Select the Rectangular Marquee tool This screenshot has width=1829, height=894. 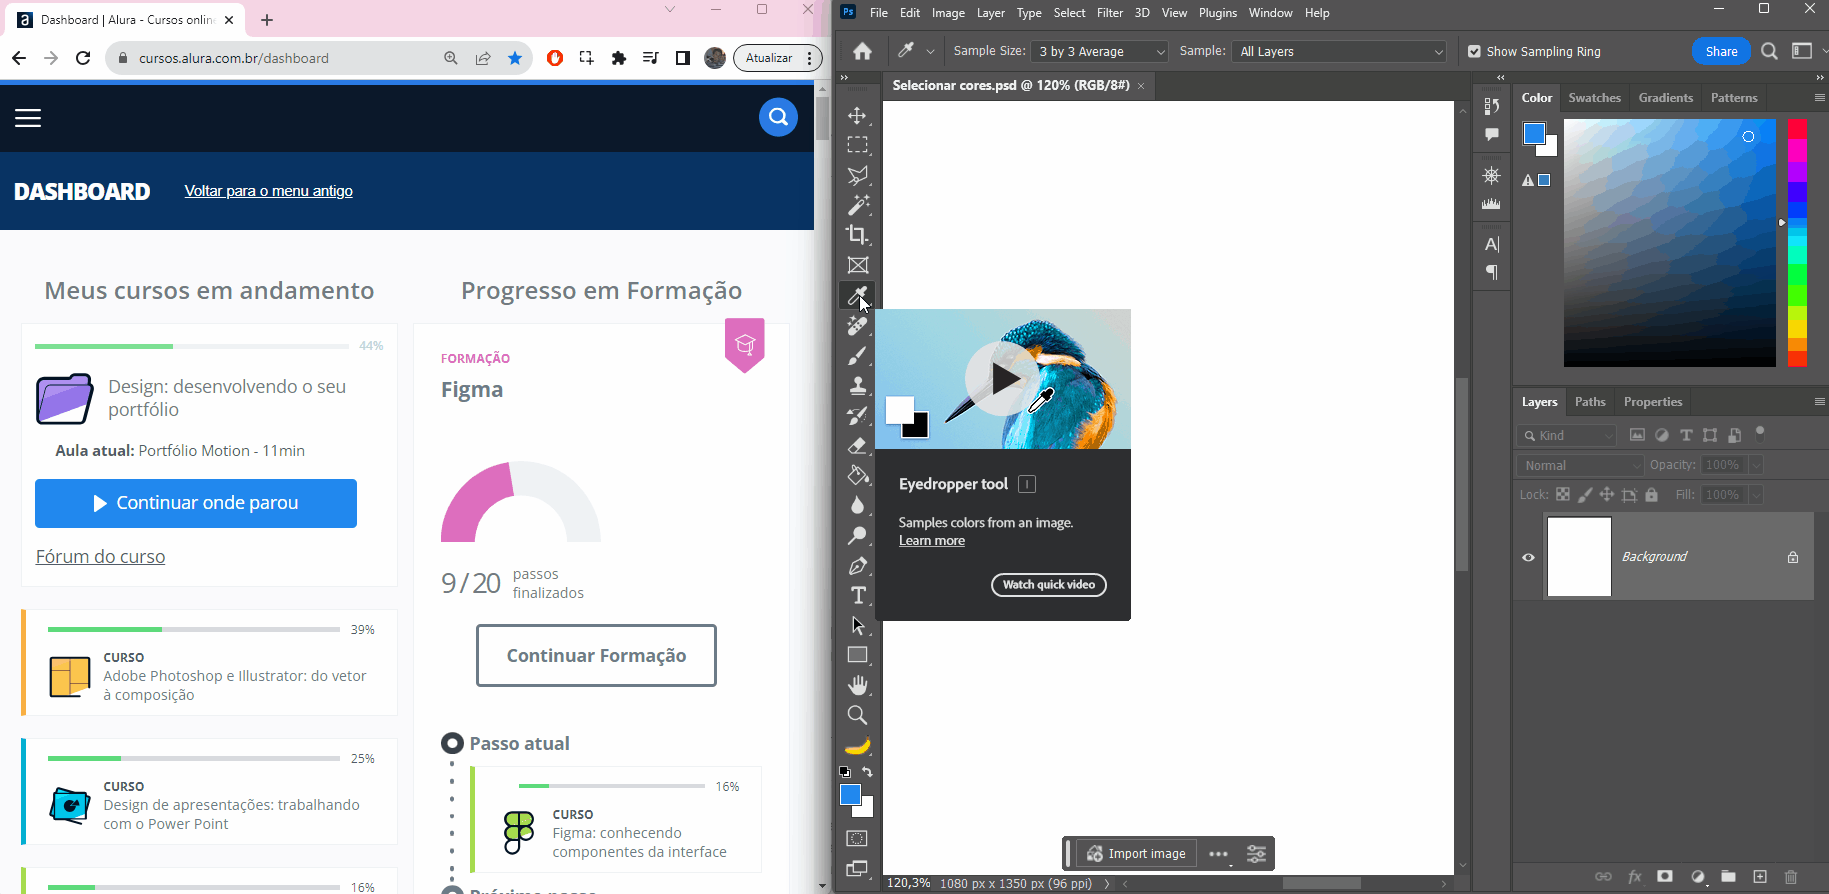click(857, 145)
